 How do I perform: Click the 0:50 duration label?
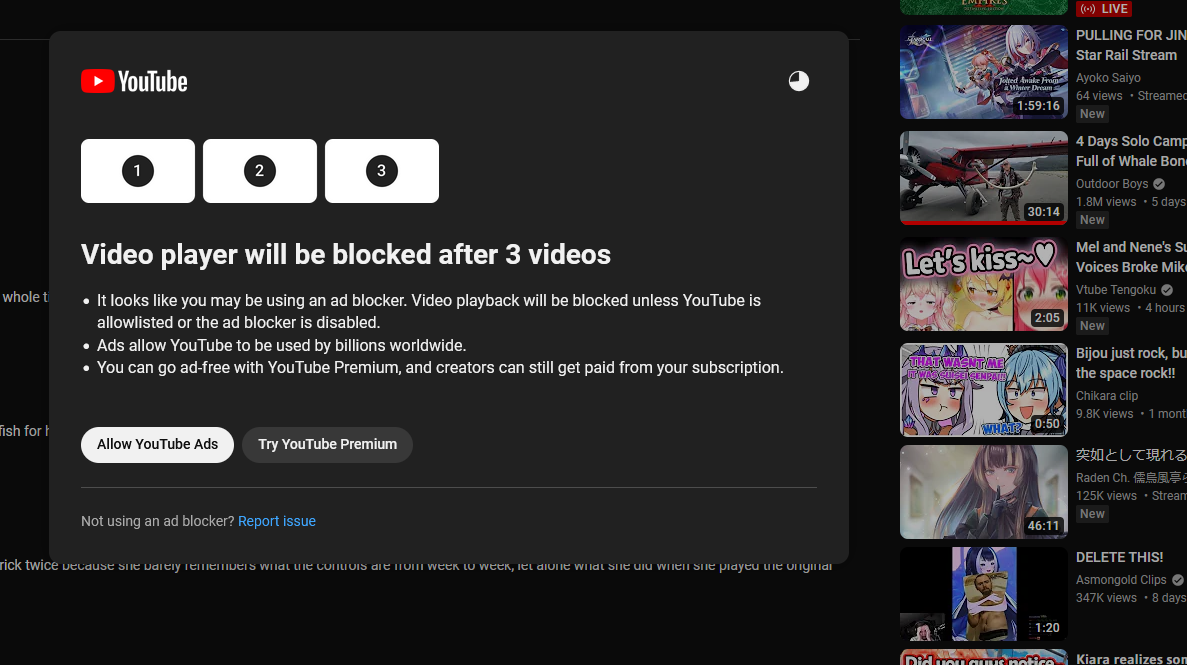(x=1047, y=424)
